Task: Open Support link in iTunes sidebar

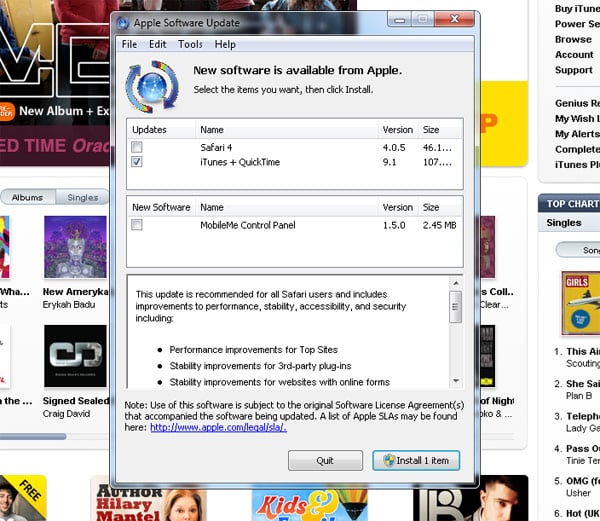Action: coord(574,70)
